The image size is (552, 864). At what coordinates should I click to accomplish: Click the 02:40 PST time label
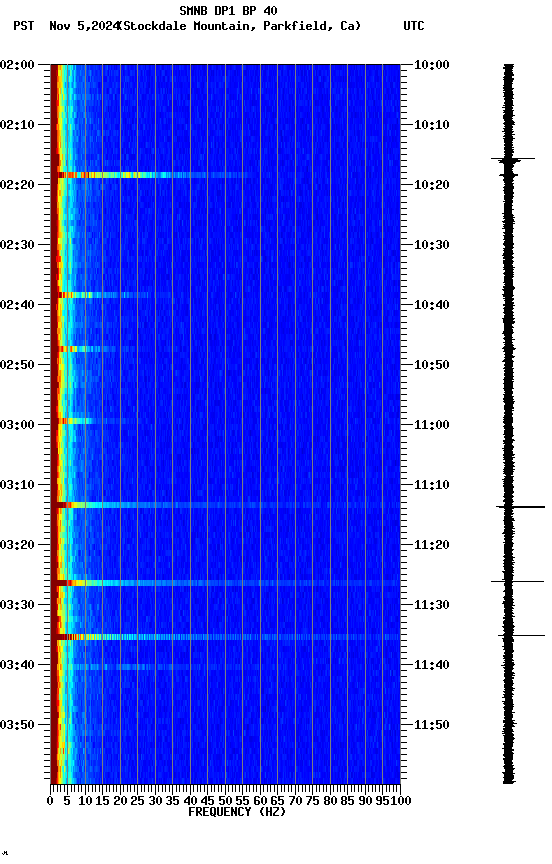[17, 305]
